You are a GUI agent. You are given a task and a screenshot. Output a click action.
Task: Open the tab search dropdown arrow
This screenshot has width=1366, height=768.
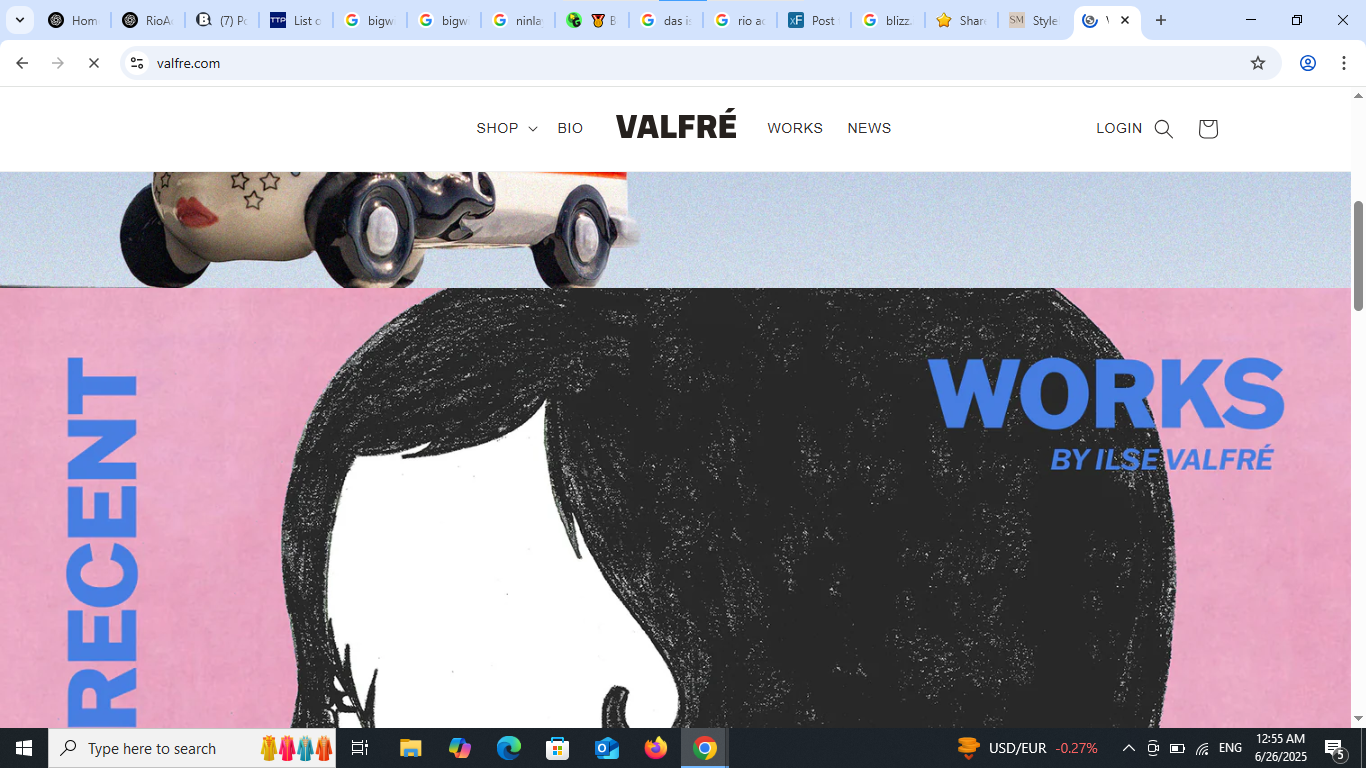(x=19, y=20)
